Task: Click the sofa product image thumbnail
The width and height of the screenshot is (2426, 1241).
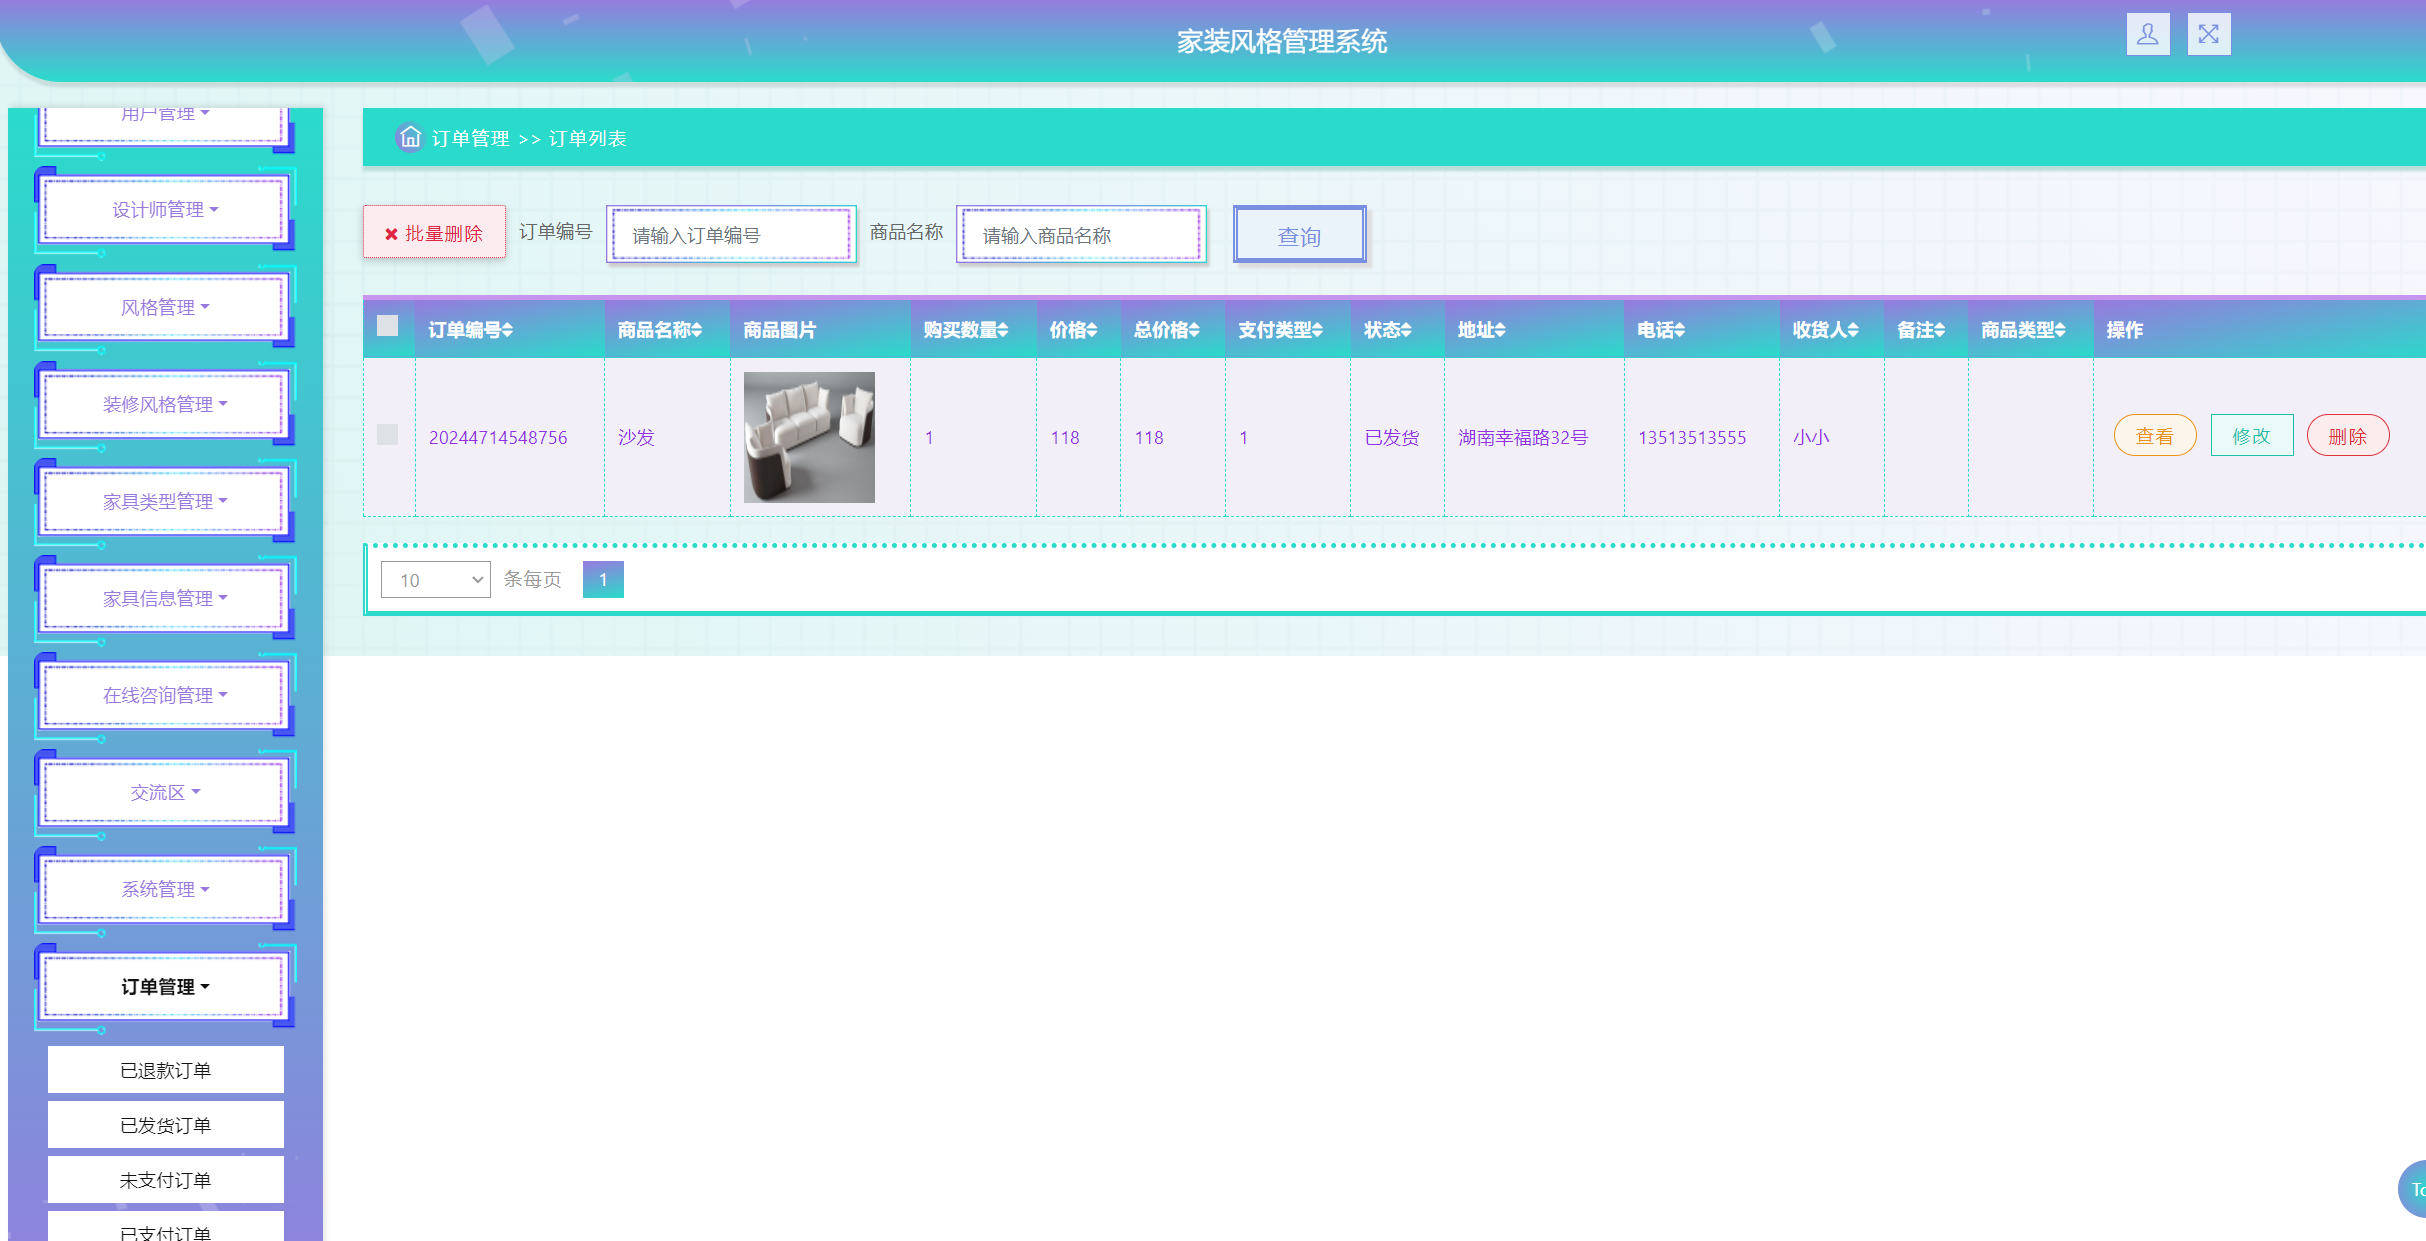Action: [x=809, y=437]
